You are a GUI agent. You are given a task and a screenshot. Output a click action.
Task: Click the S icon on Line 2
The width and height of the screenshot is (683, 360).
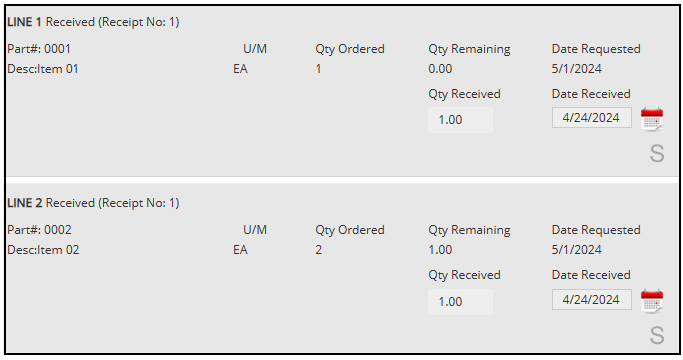[657, 335]
